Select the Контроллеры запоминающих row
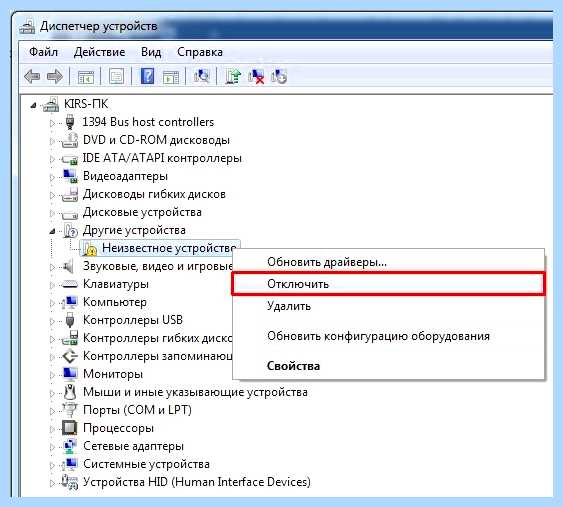Image resolution: width=563 pixels, height=507 pixels. pyautogui.click(x=158, y=356)
